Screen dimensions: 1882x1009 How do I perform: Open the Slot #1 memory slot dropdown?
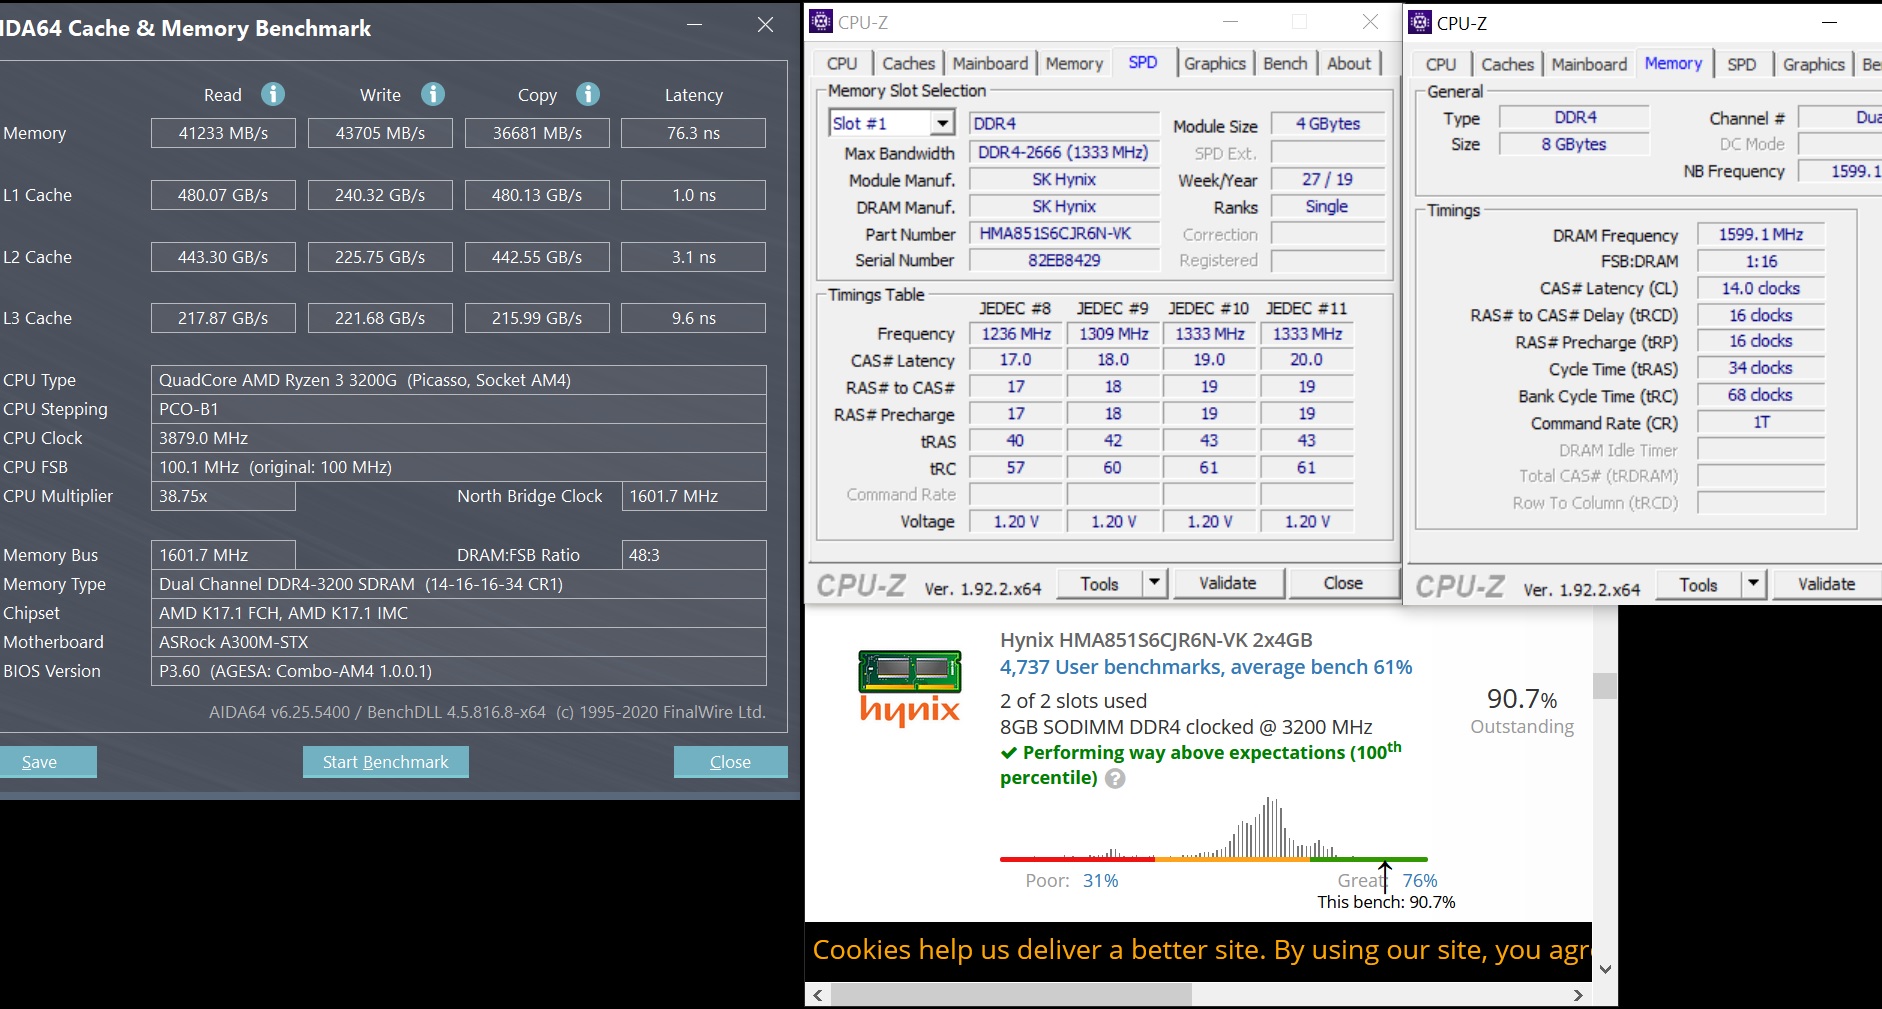coord(942,123)
